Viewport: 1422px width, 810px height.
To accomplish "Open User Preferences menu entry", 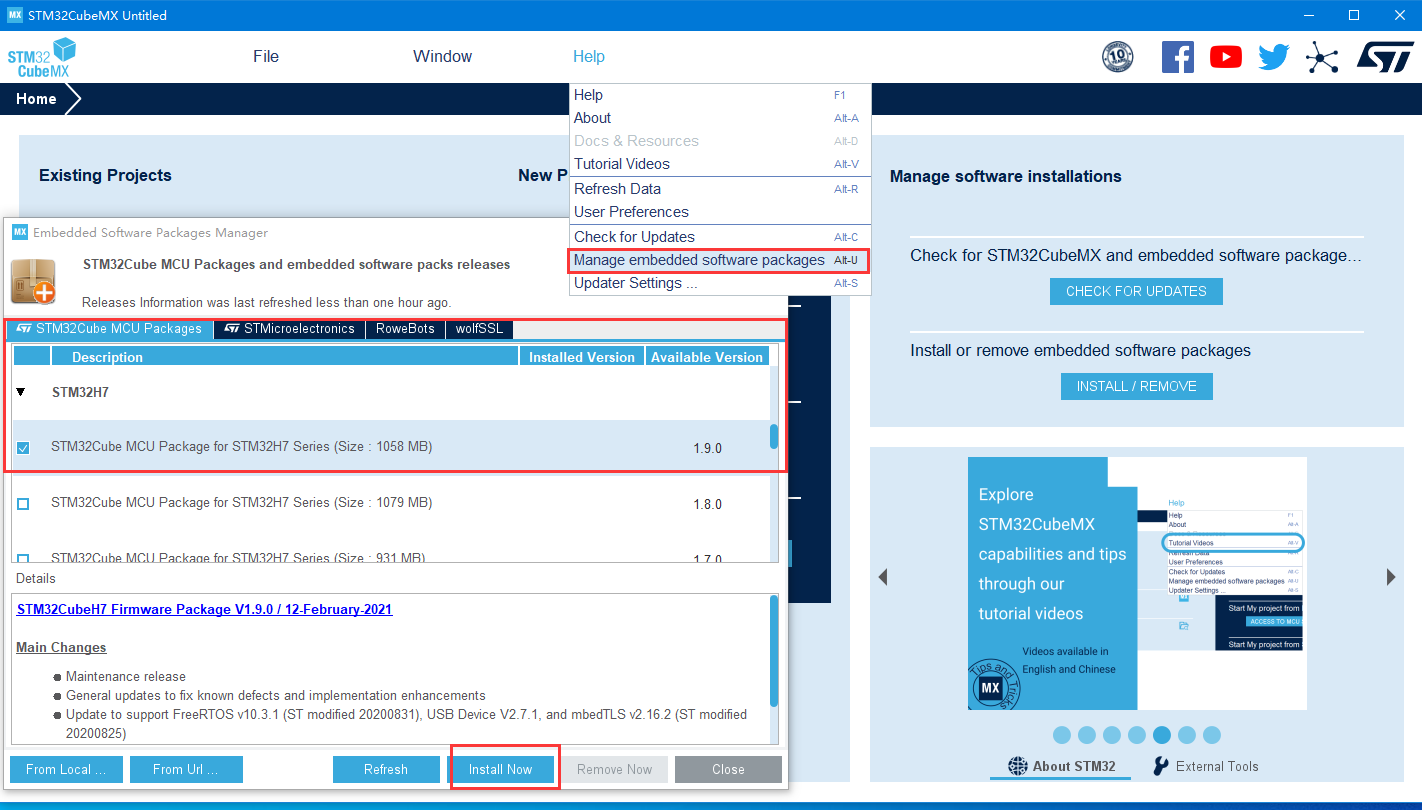I will (x=720, y=212).
